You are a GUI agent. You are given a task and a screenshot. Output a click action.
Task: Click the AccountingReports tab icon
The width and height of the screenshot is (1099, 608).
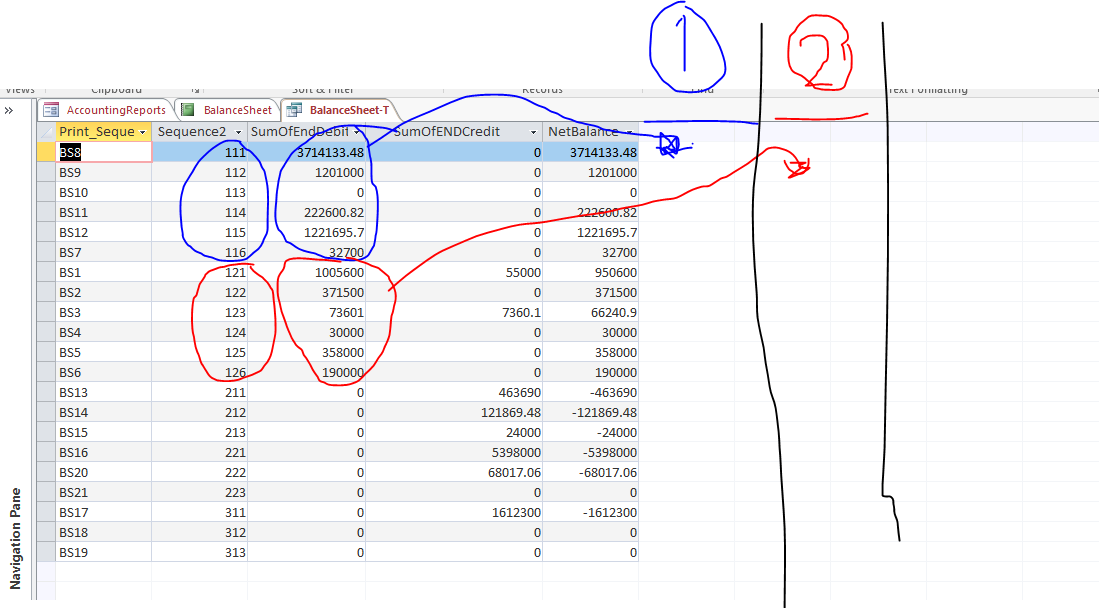click(51, 110)
